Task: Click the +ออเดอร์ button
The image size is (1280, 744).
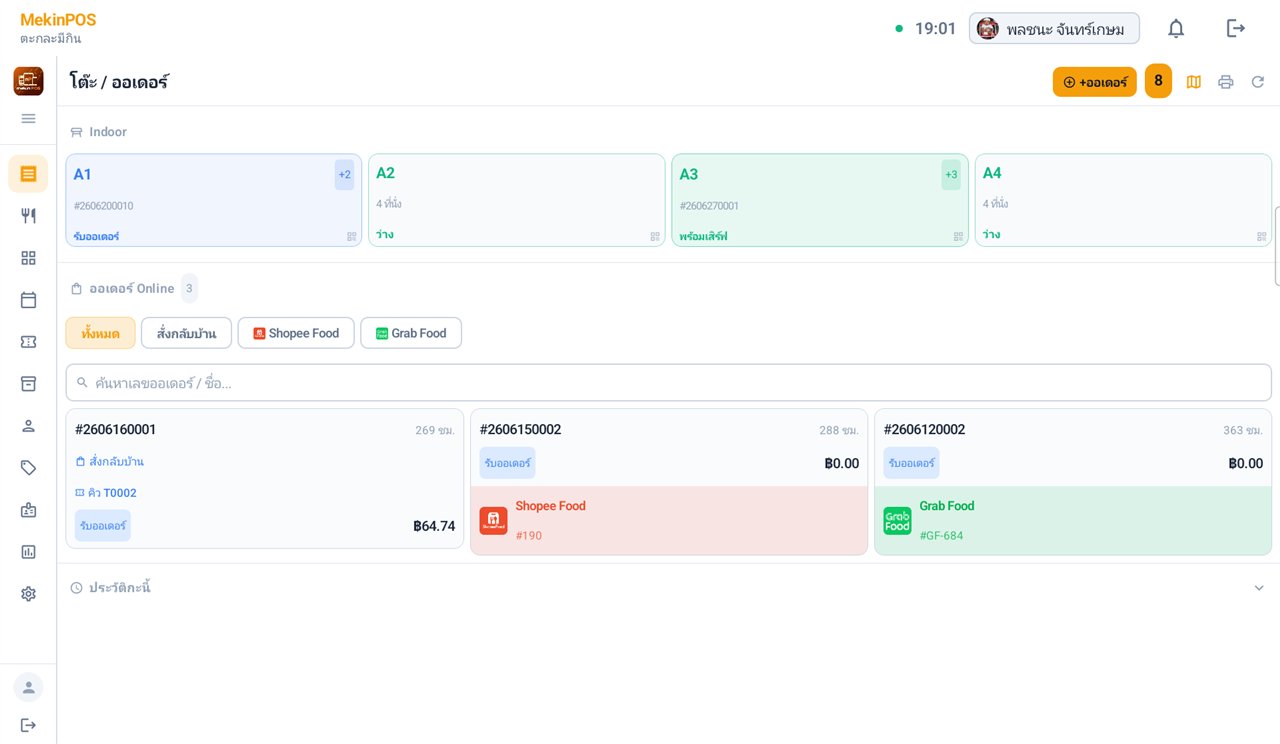Action: [x=1095, y=82]
